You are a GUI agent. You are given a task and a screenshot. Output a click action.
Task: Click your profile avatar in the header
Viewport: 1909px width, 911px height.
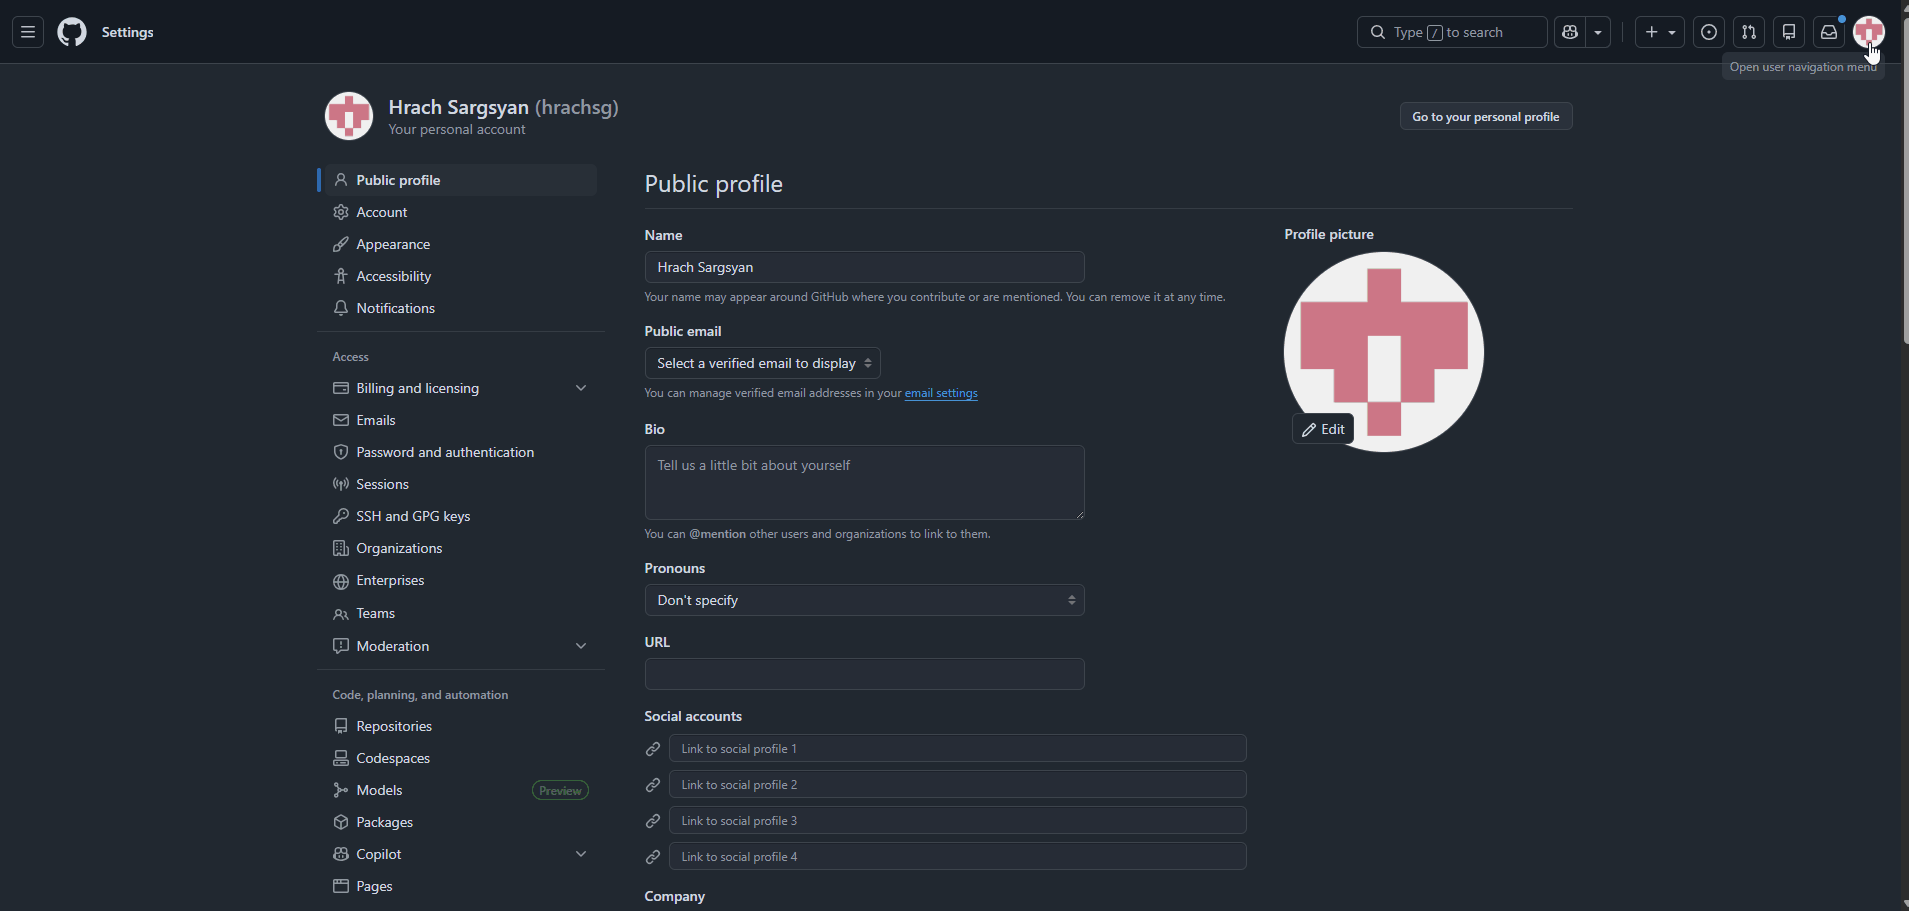coord(1868,31)
